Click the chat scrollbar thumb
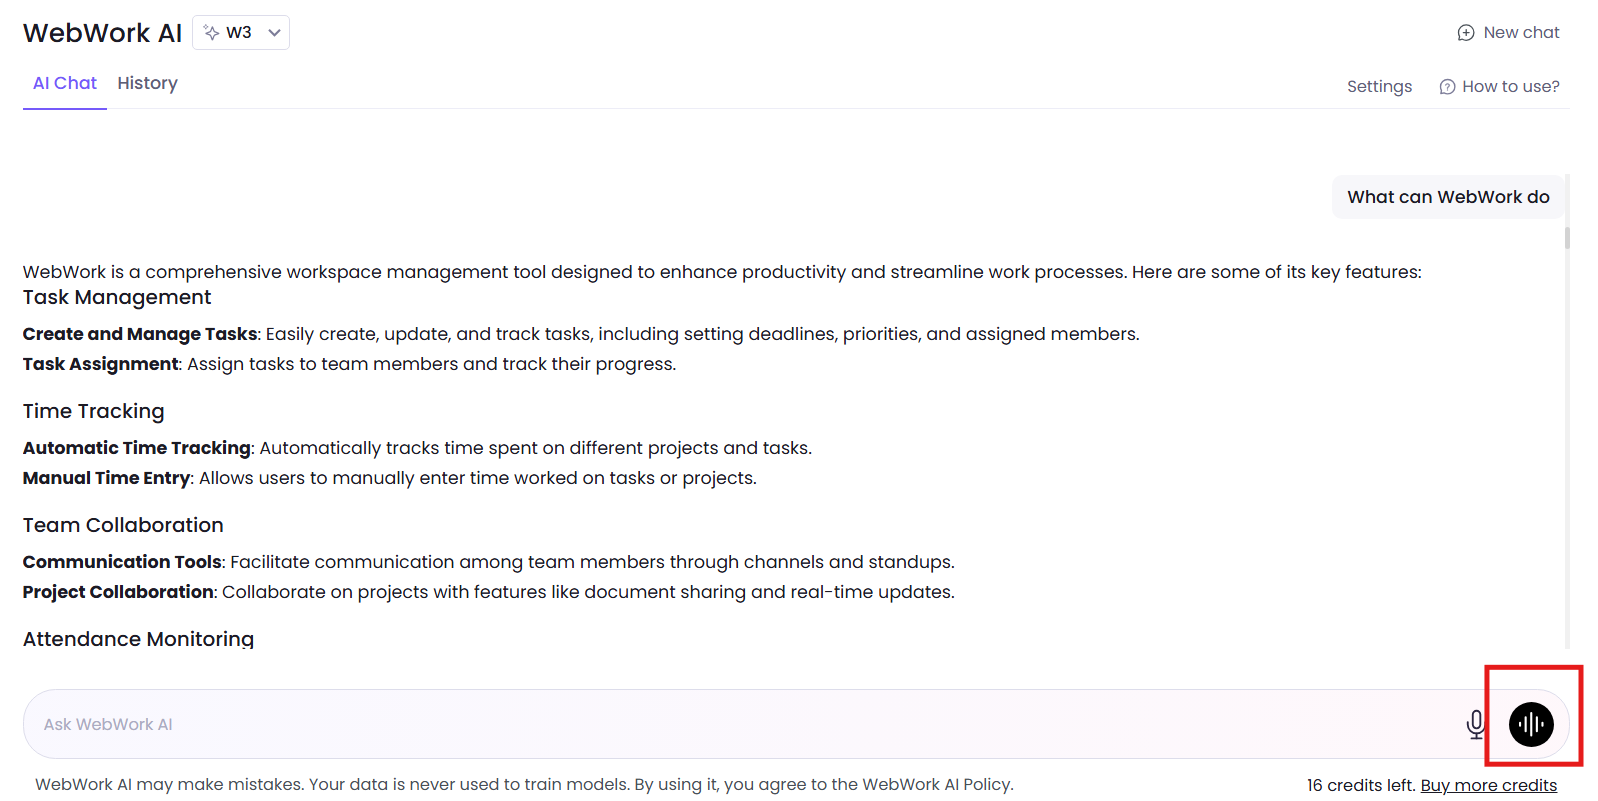Viewport: 1598px width, 801px height. pos(1567,238)
